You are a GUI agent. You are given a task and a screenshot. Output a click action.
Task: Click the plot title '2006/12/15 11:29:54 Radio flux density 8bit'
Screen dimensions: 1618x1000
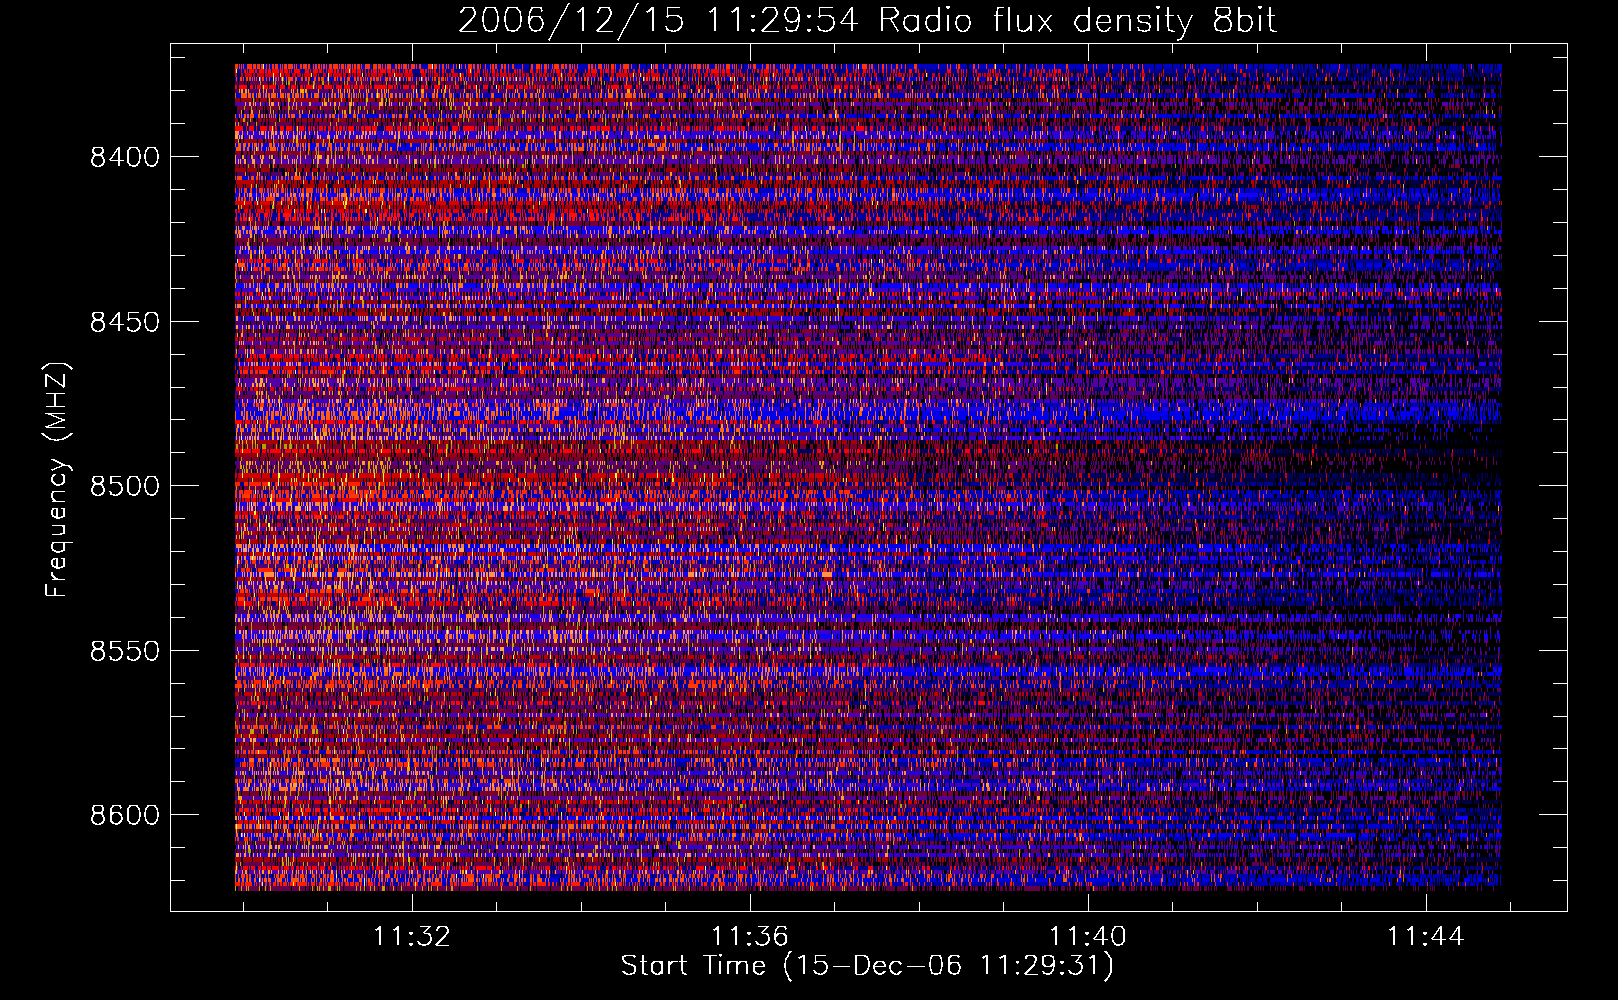(867, 21)
